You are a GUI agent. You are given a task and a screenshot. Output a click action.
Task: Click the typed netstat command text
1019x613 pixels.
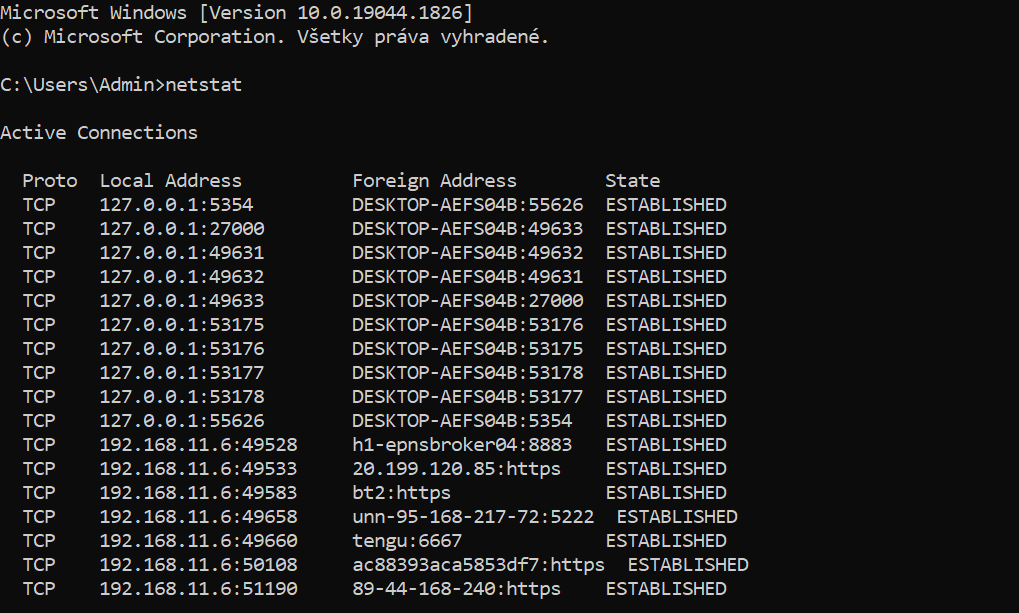[x=203, y=85]
